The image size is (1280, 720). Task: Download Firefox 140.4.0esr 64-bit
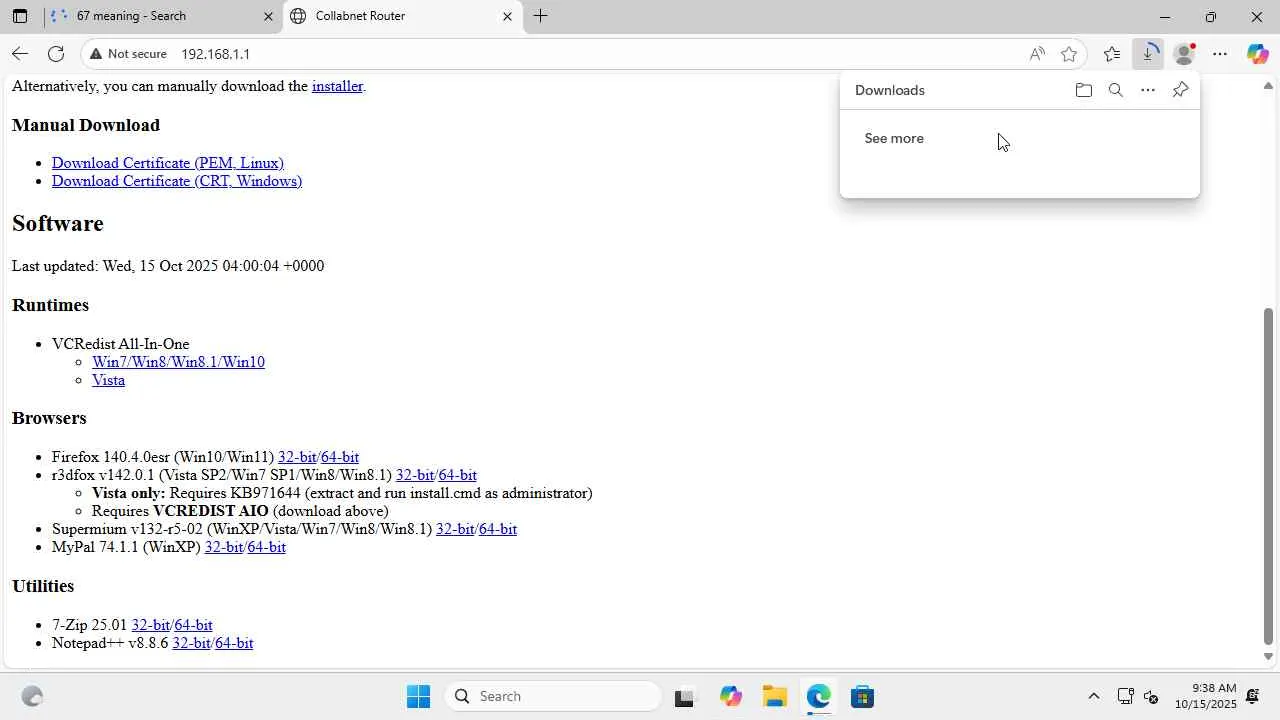(x=340, y=457)
